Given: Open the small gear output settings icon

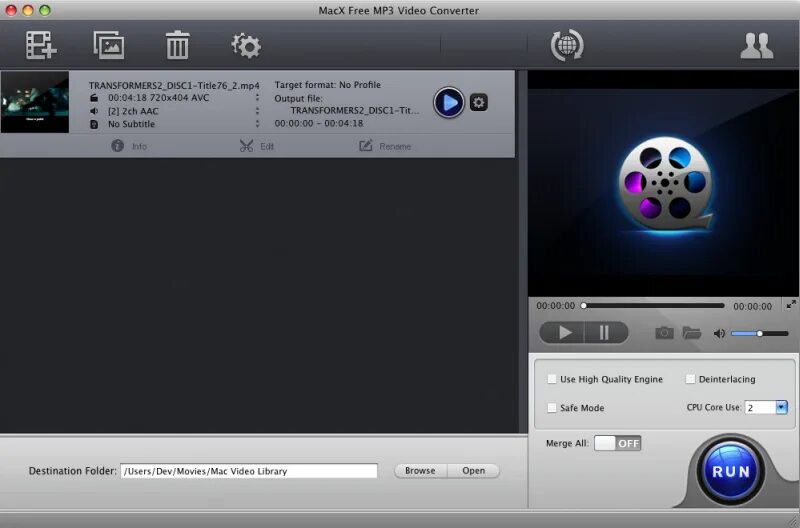Looking at the screenshot, I should 478,103.
